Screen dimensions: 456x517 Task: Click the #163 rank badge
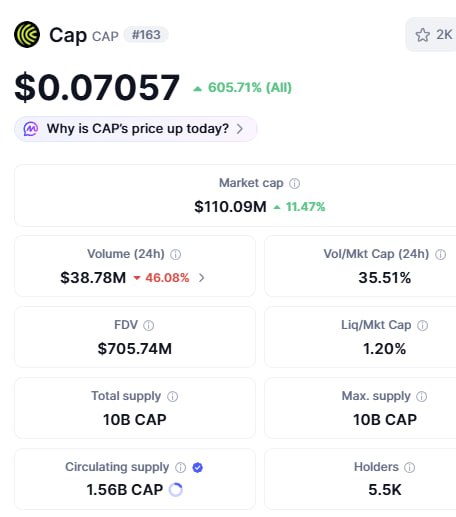pos(146,35)
